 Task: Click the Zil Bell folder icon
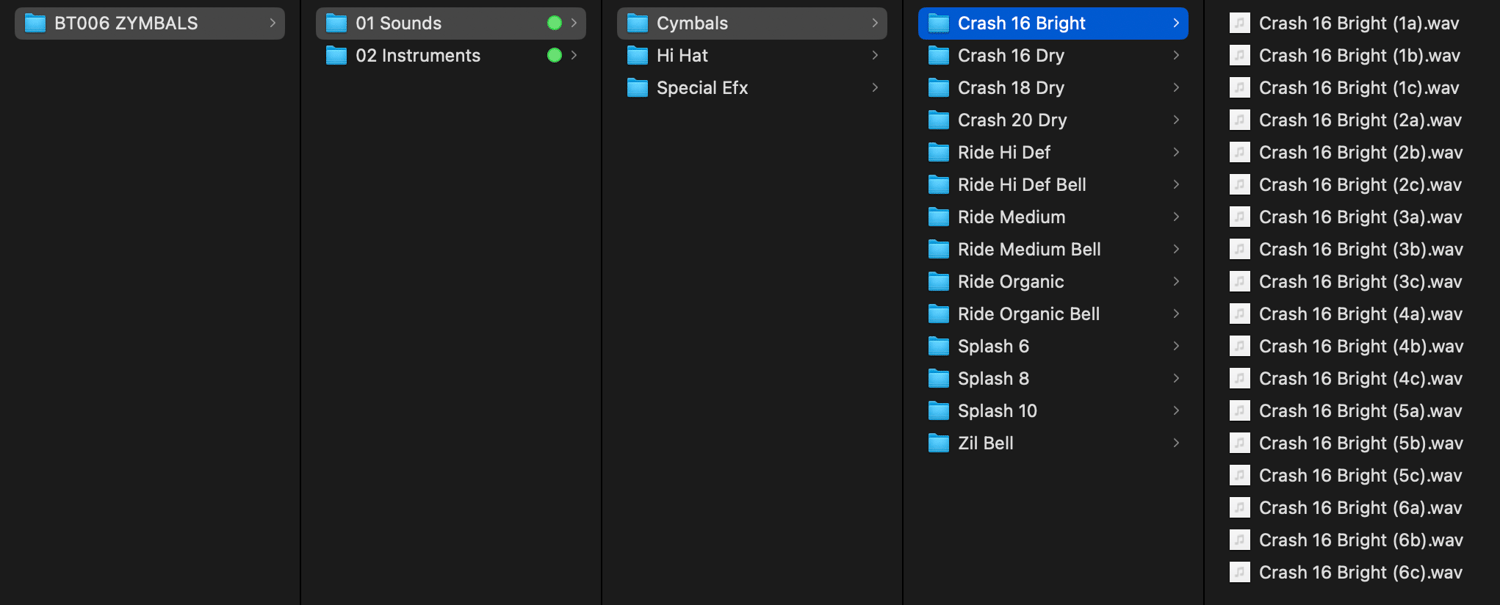[938, 443]
